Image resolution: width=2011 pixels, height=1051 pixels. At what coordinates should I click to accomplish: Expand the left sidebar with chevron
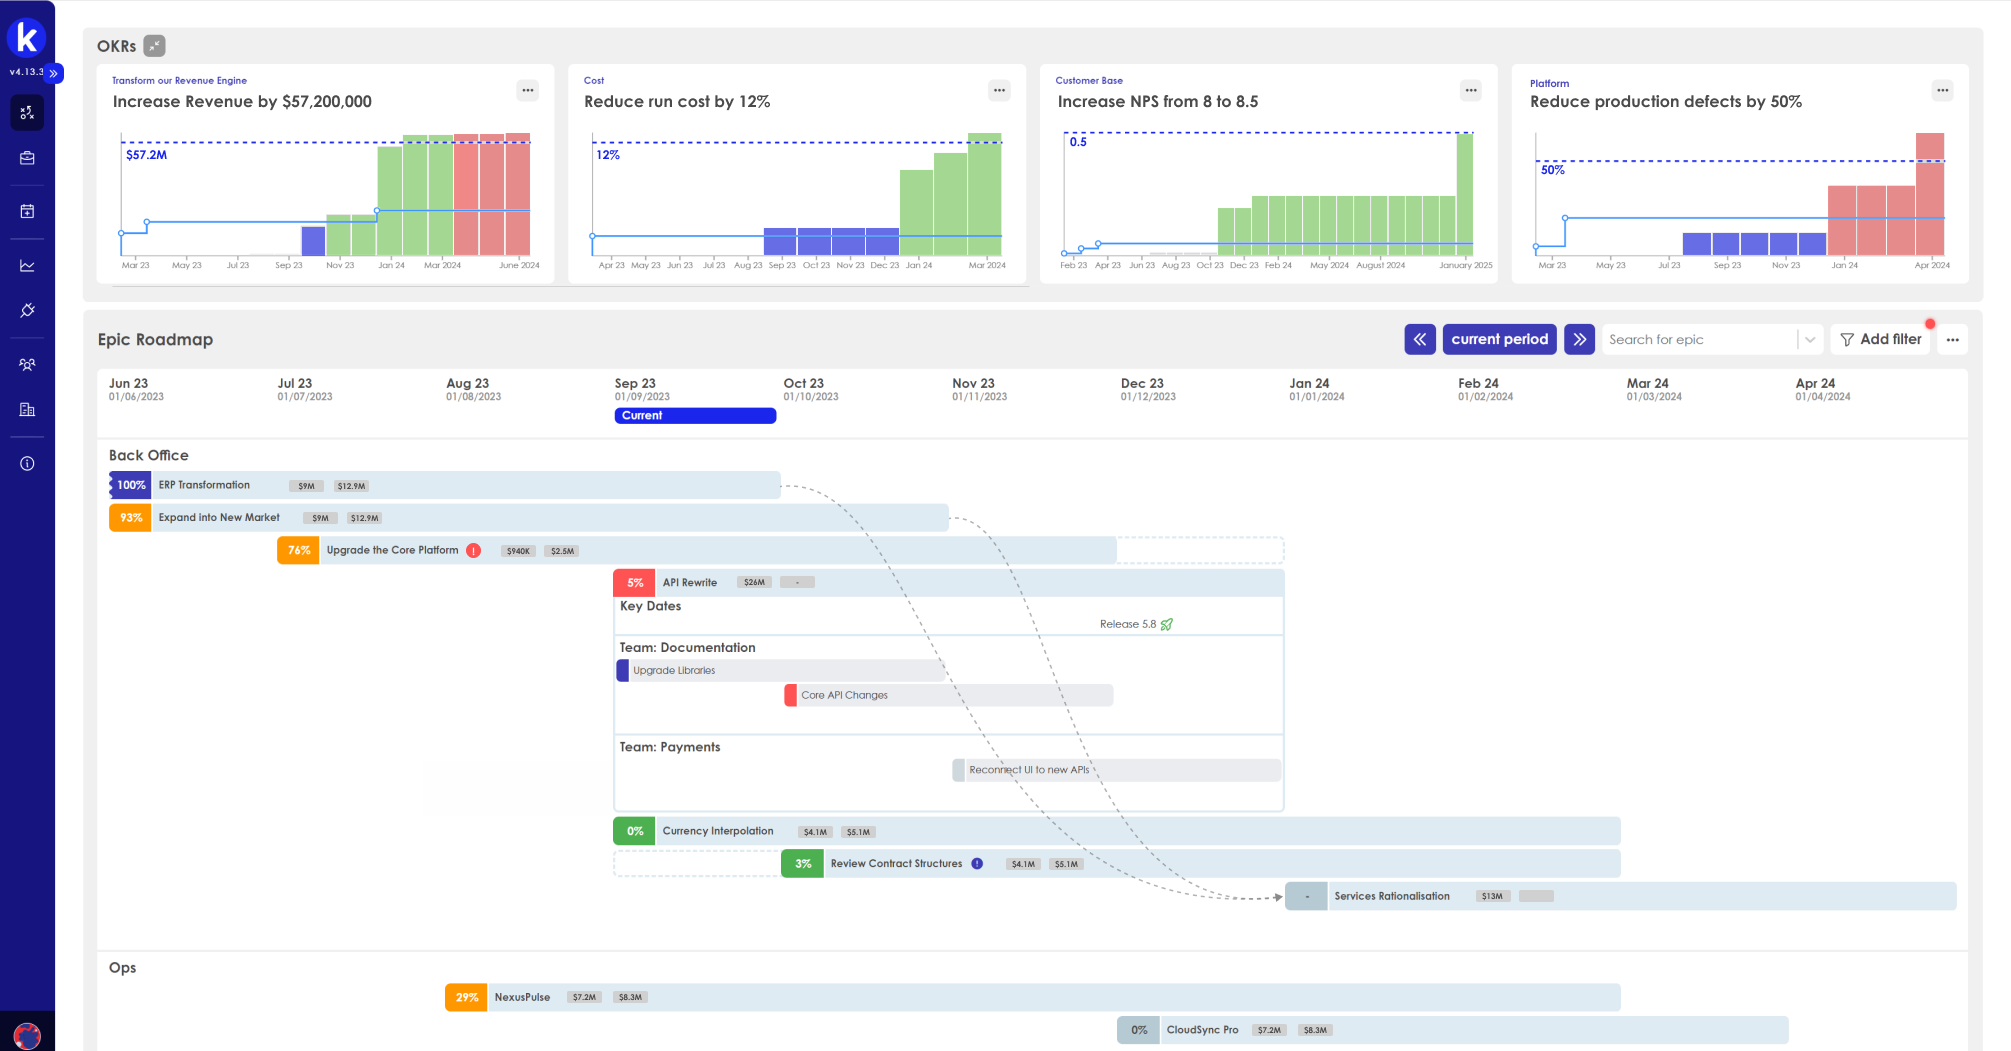click(54, 73)
